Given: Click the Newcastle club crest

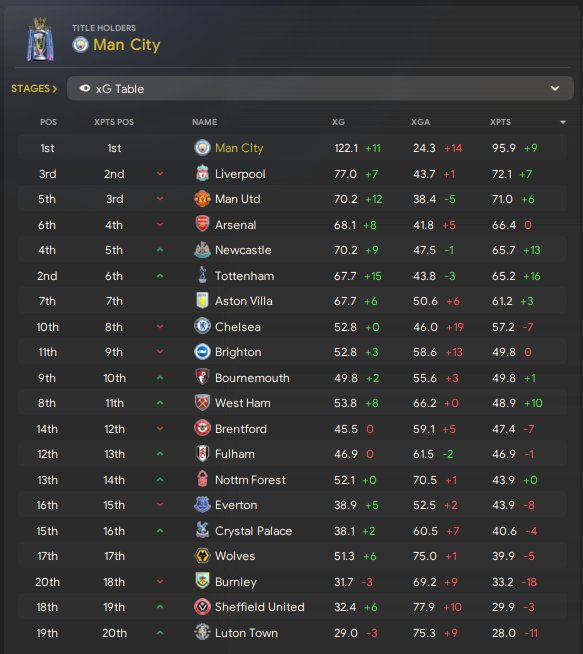Looking at the screenshot, I should [202, 250].
